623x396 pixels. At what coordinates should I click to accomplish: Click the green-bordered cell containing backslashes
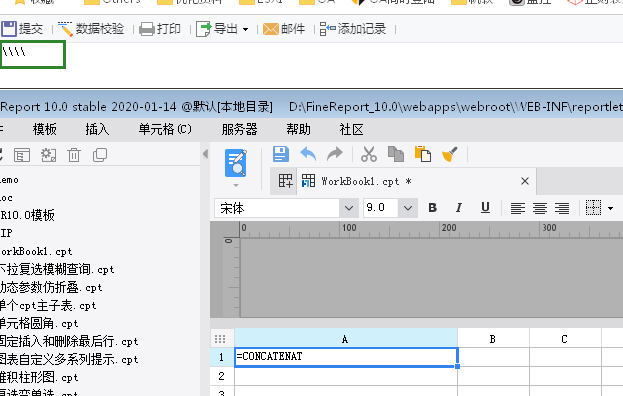(33, 54)
